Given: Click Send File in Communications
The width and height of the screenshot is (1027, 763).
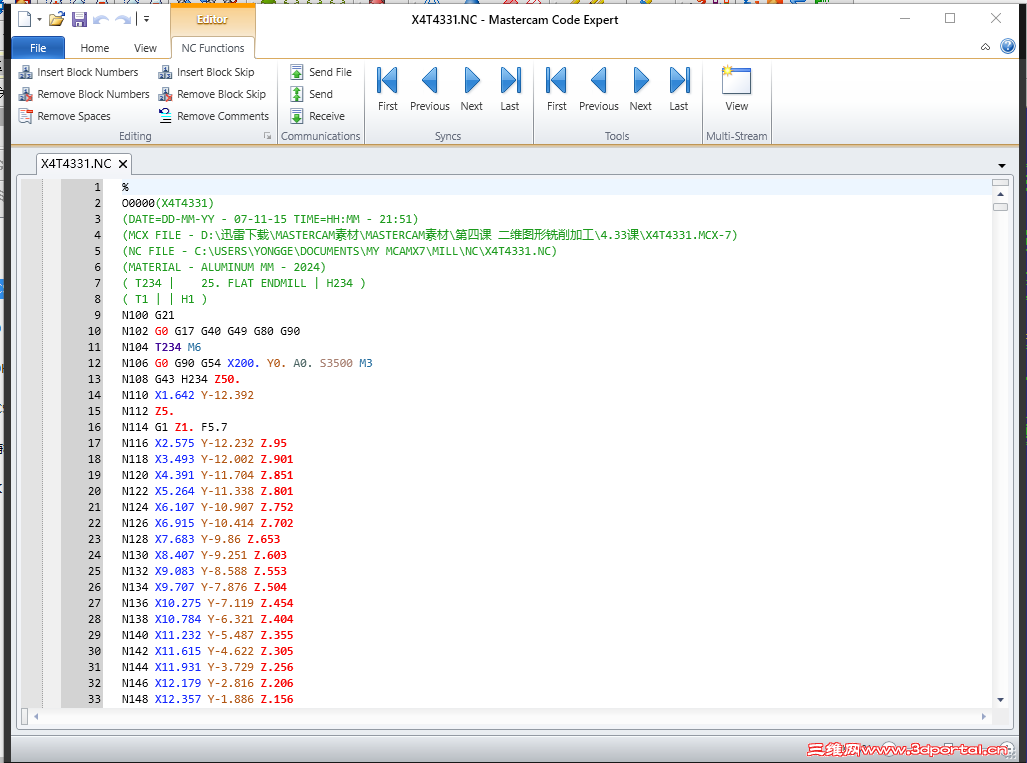Looking at the screenshot, I should coord(321,72).
